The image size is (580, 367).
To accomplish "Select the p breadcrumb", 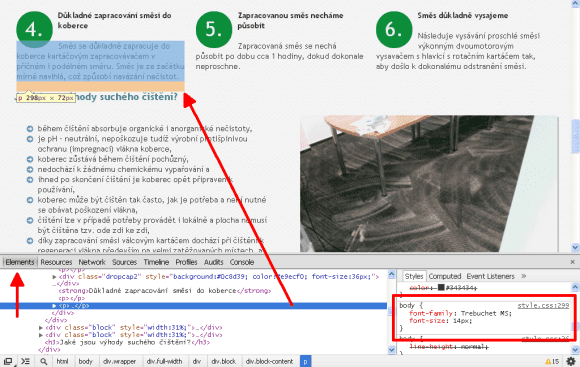I will click(x=306, y=361).
